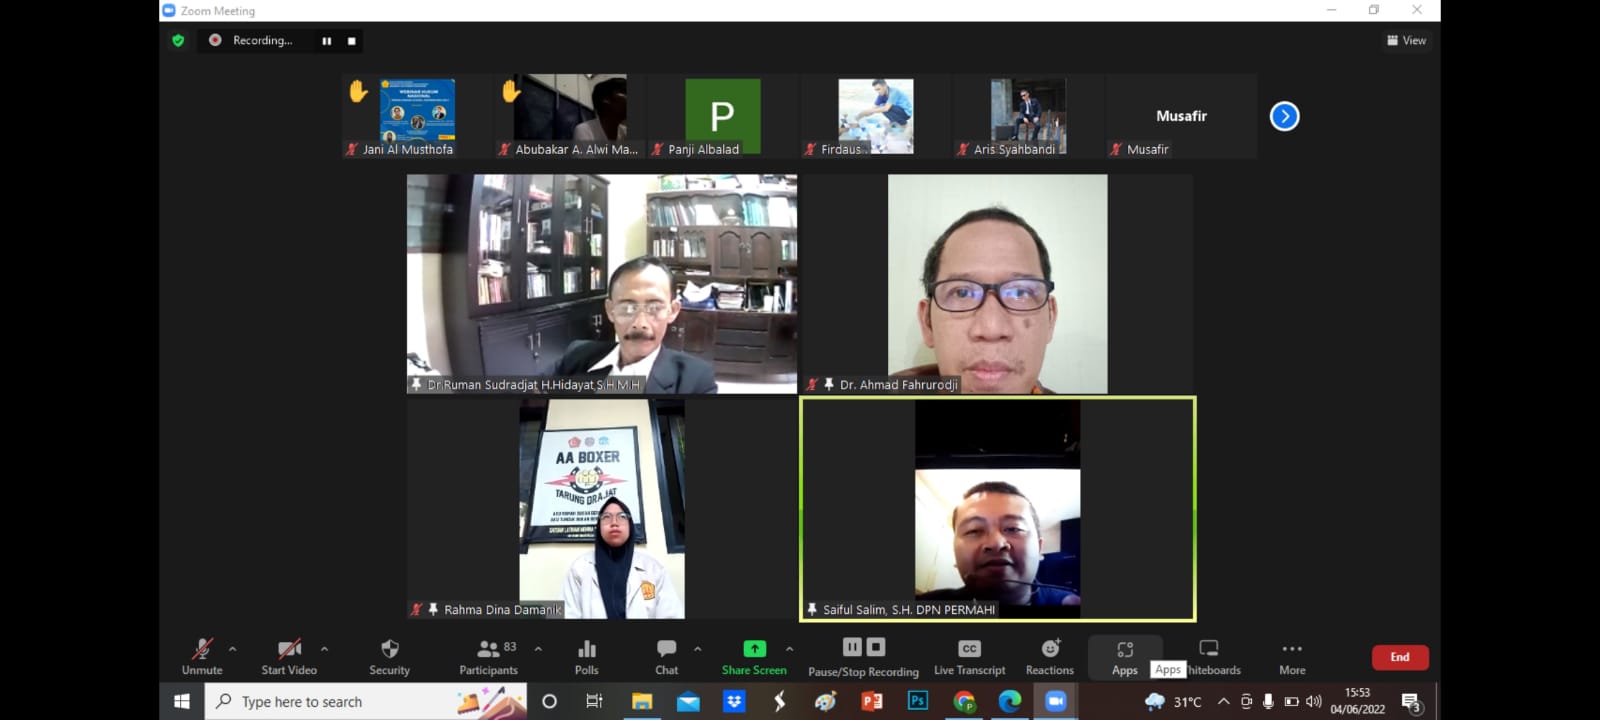This screenshot has width=1600, height=720.
Task: Open the Windows notification center
Action: tap(1411, 702)
